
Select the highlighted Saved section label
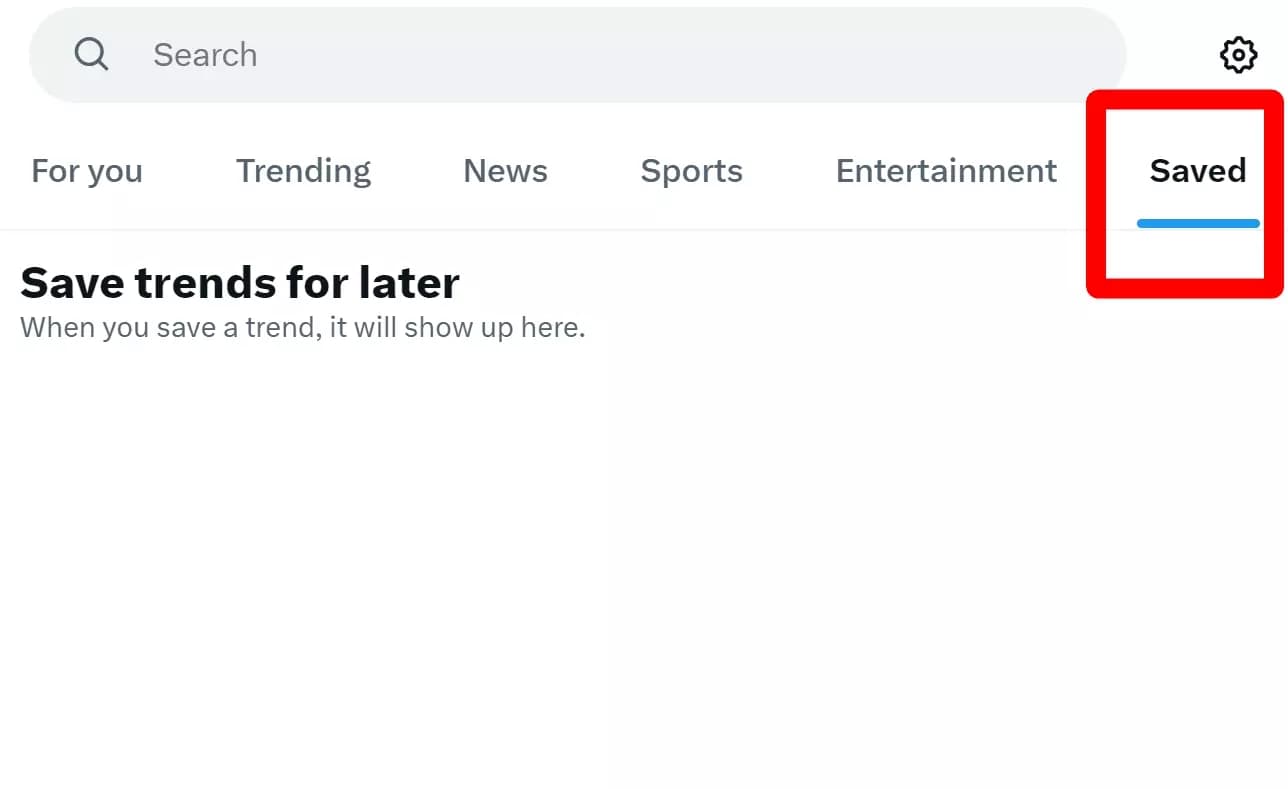[x=1198, y=171]
